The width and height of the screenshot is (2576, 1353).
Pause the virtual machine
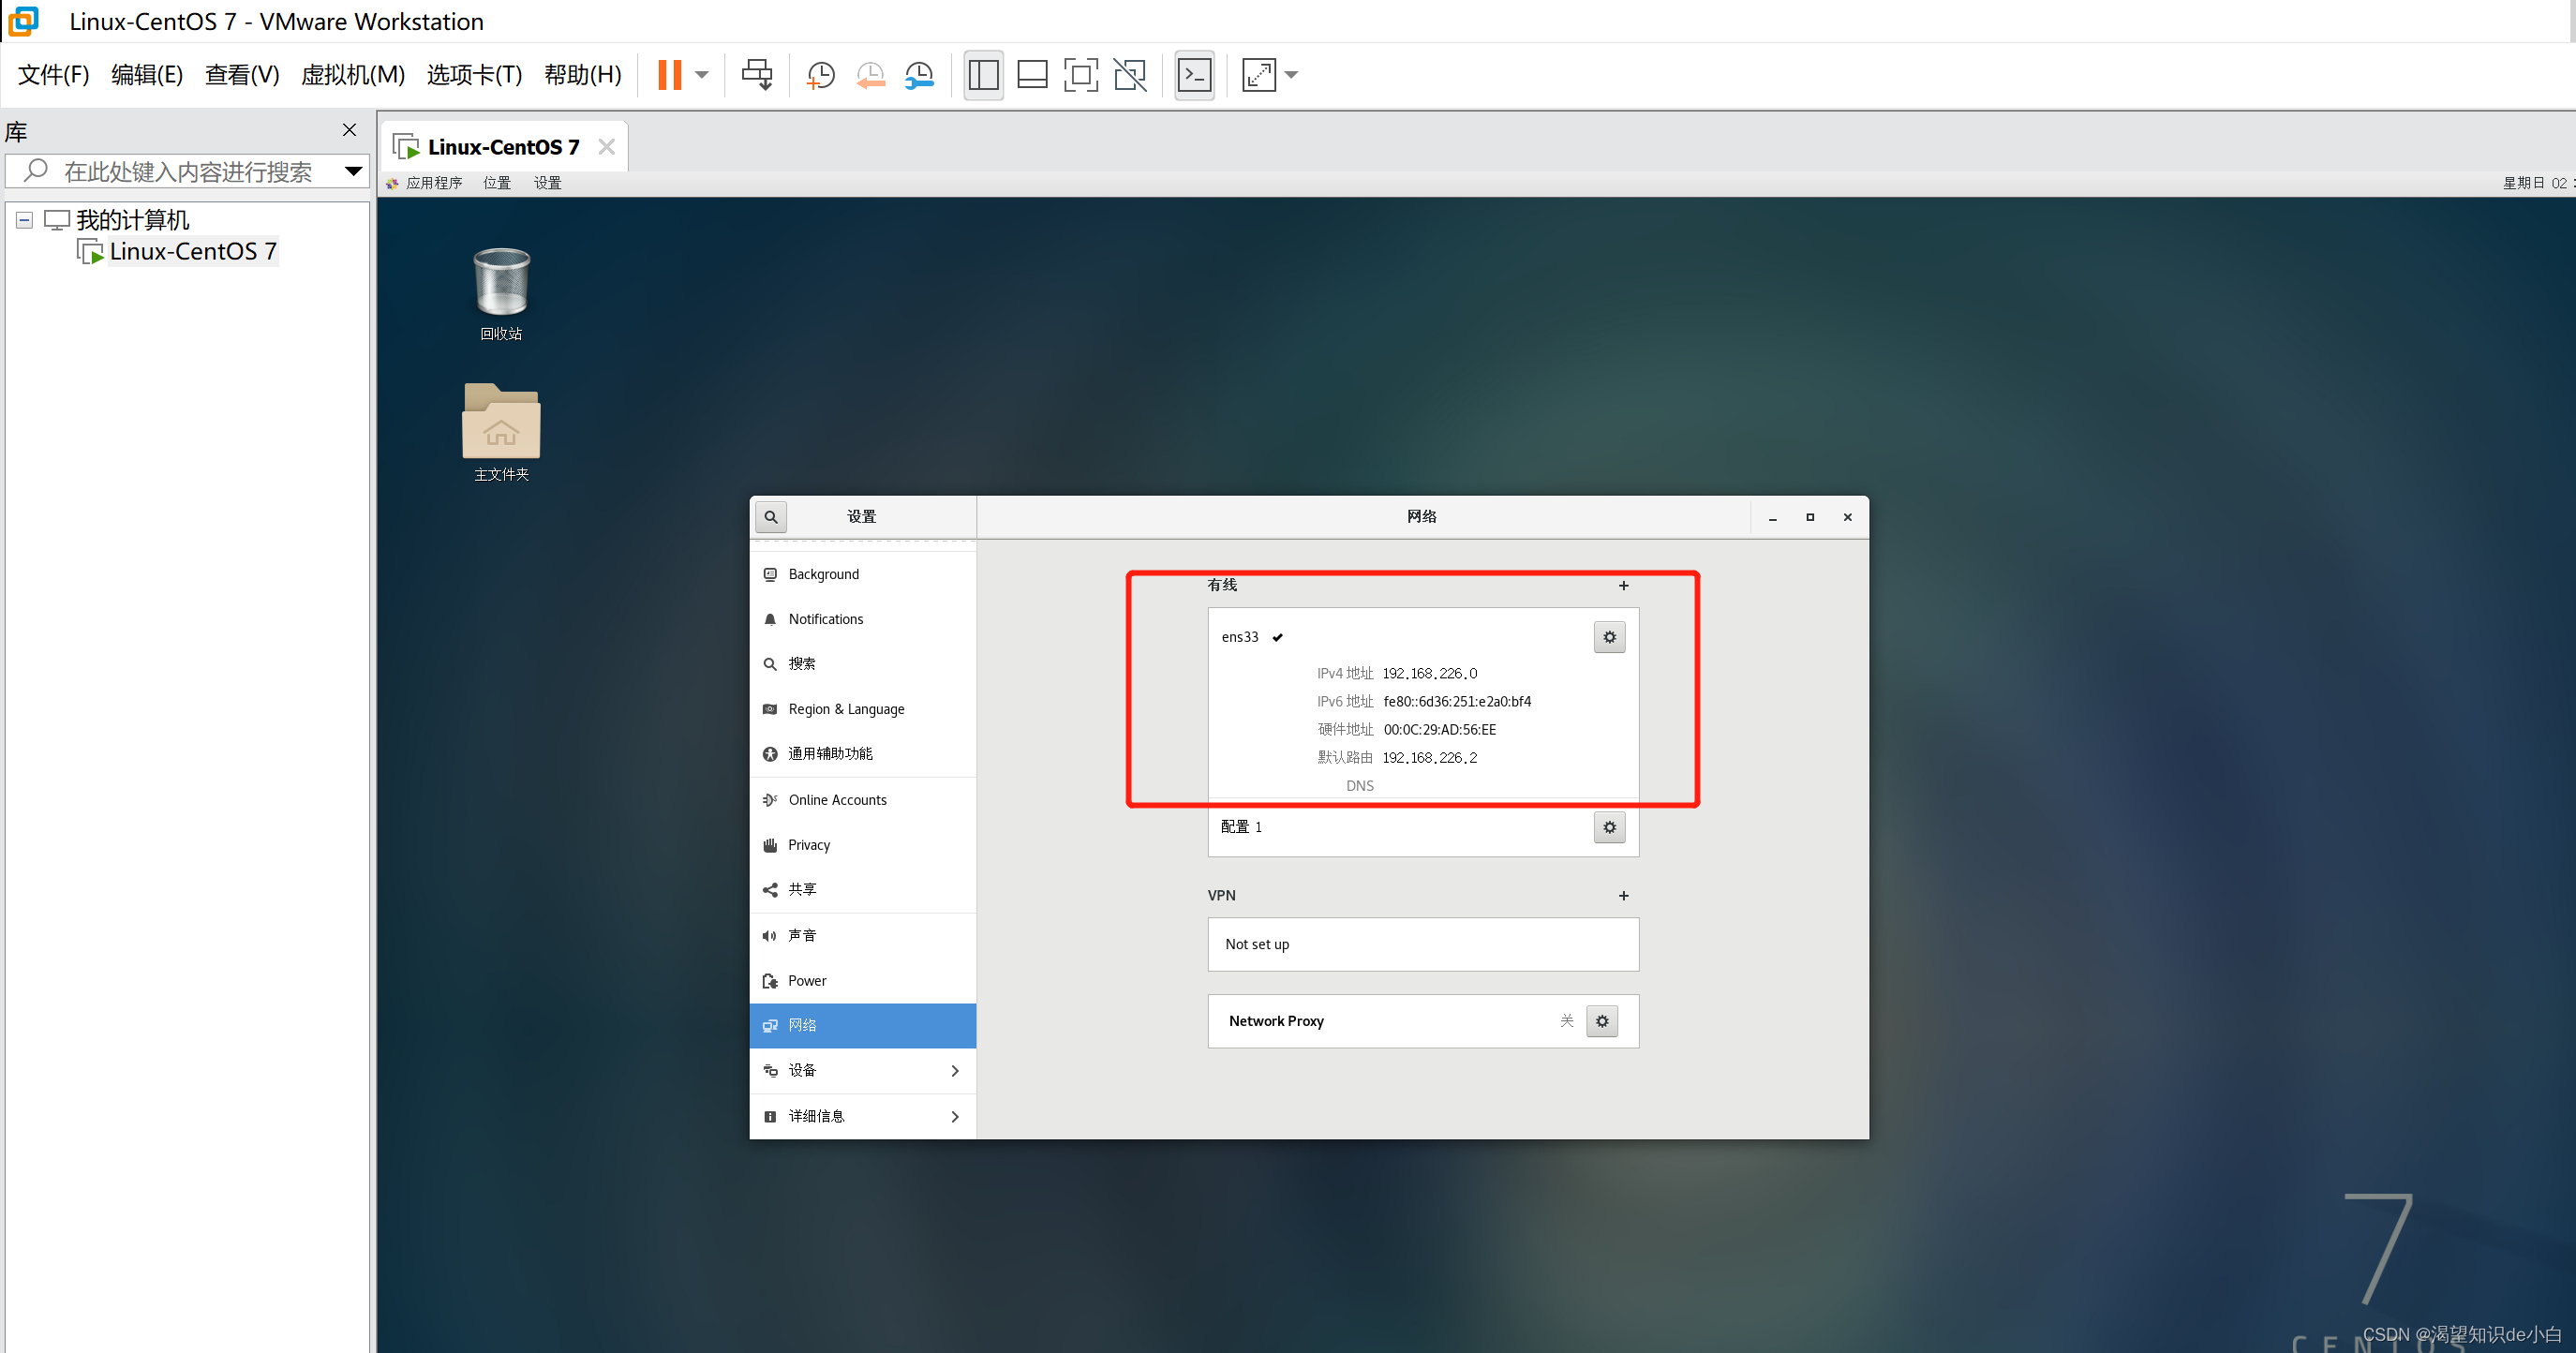669,75
